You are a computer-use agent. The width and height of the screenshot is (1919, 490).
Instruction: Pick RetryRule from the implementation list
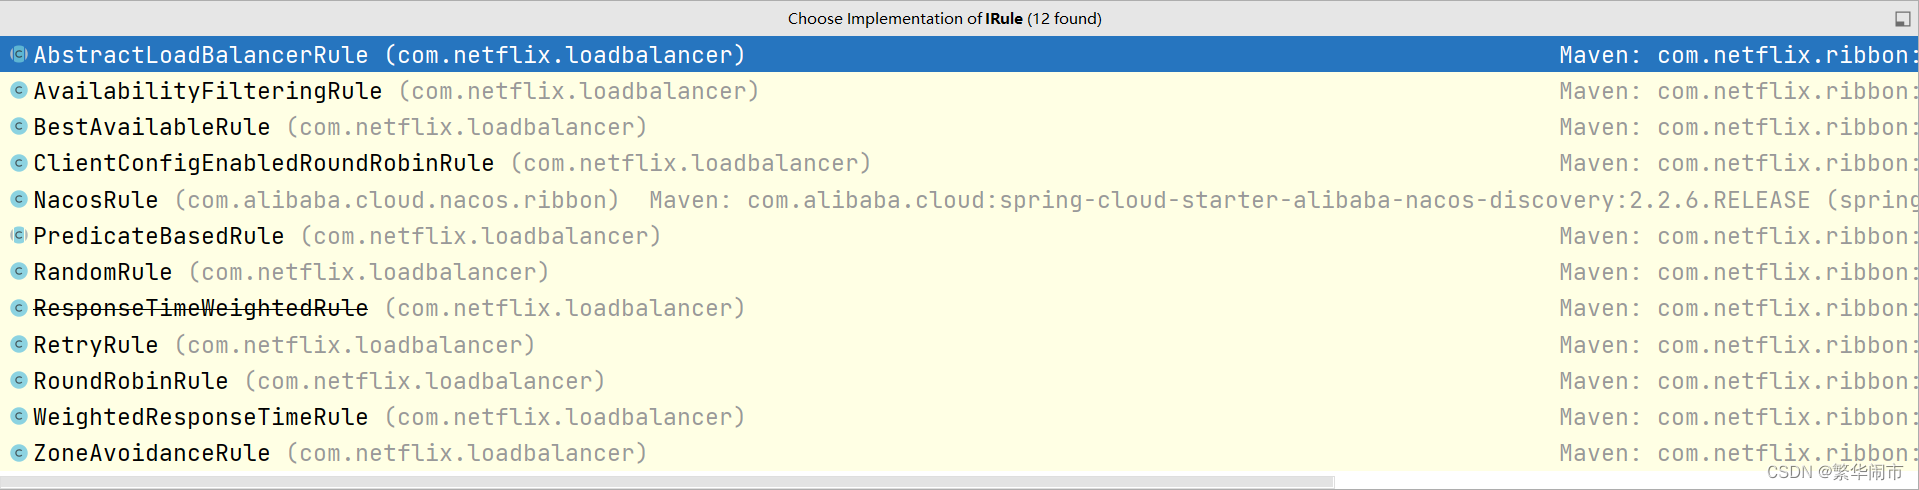pos(959,345)
